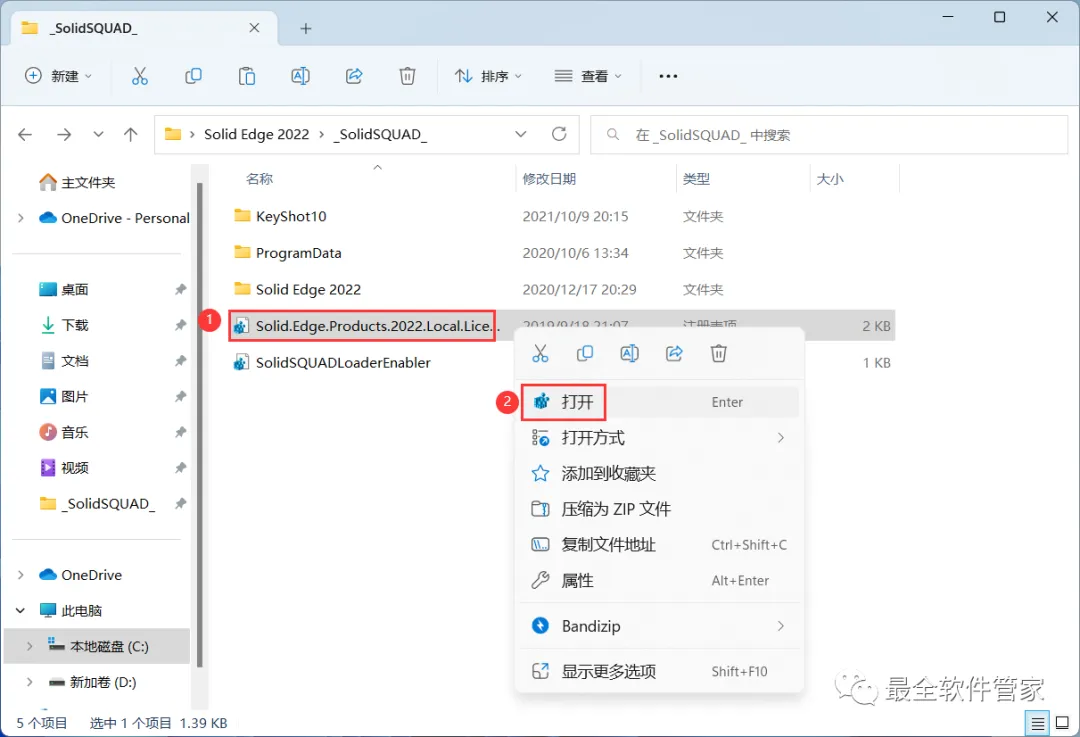Open pinned _SolidSQUAD_ folder in sidebar
The width and height of the screenshot is (1080, 737).
click(x=97, y=504)
